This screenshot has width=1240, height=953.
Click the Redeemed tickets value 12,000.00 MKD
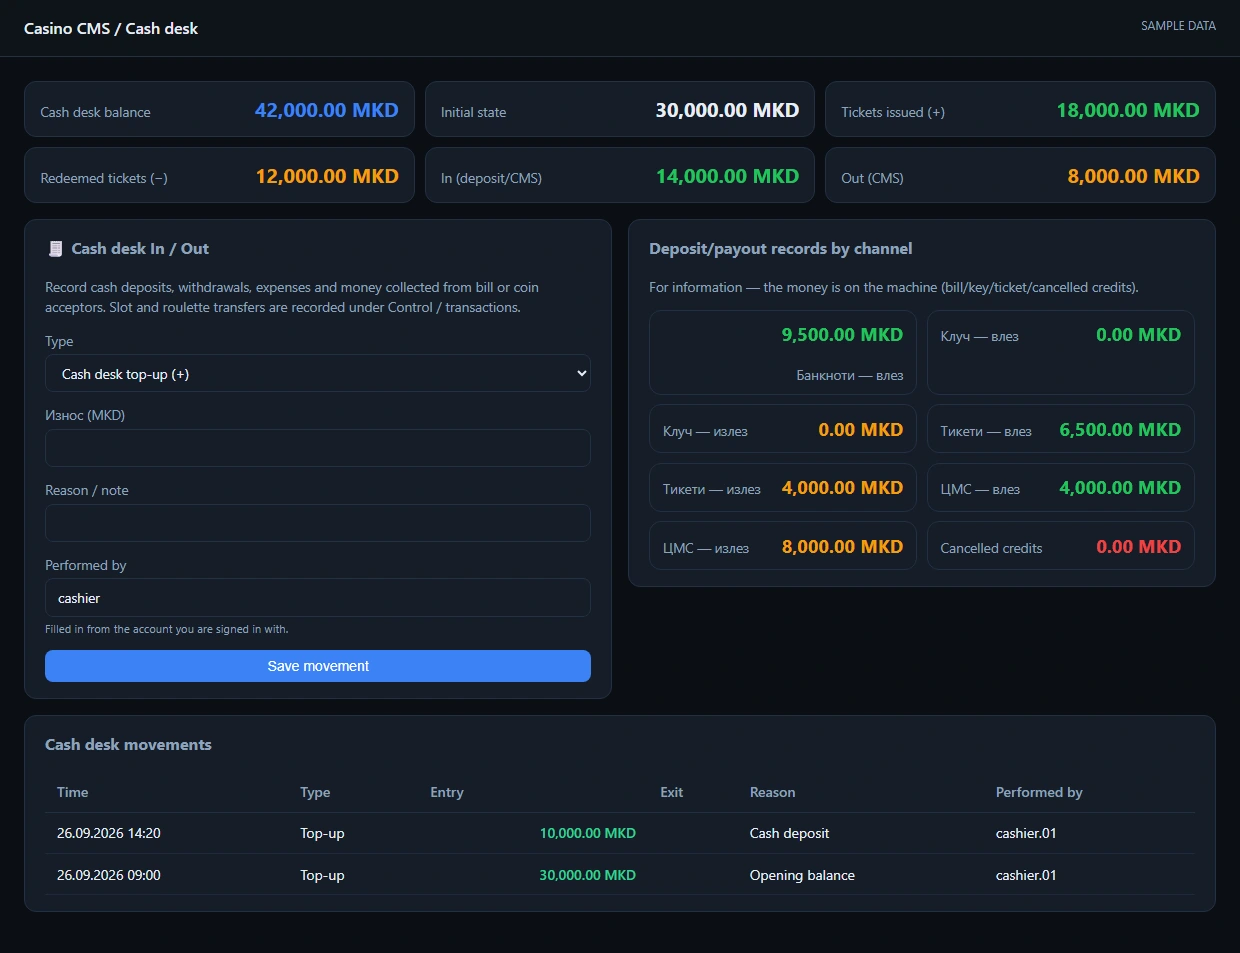coord(327,176)
